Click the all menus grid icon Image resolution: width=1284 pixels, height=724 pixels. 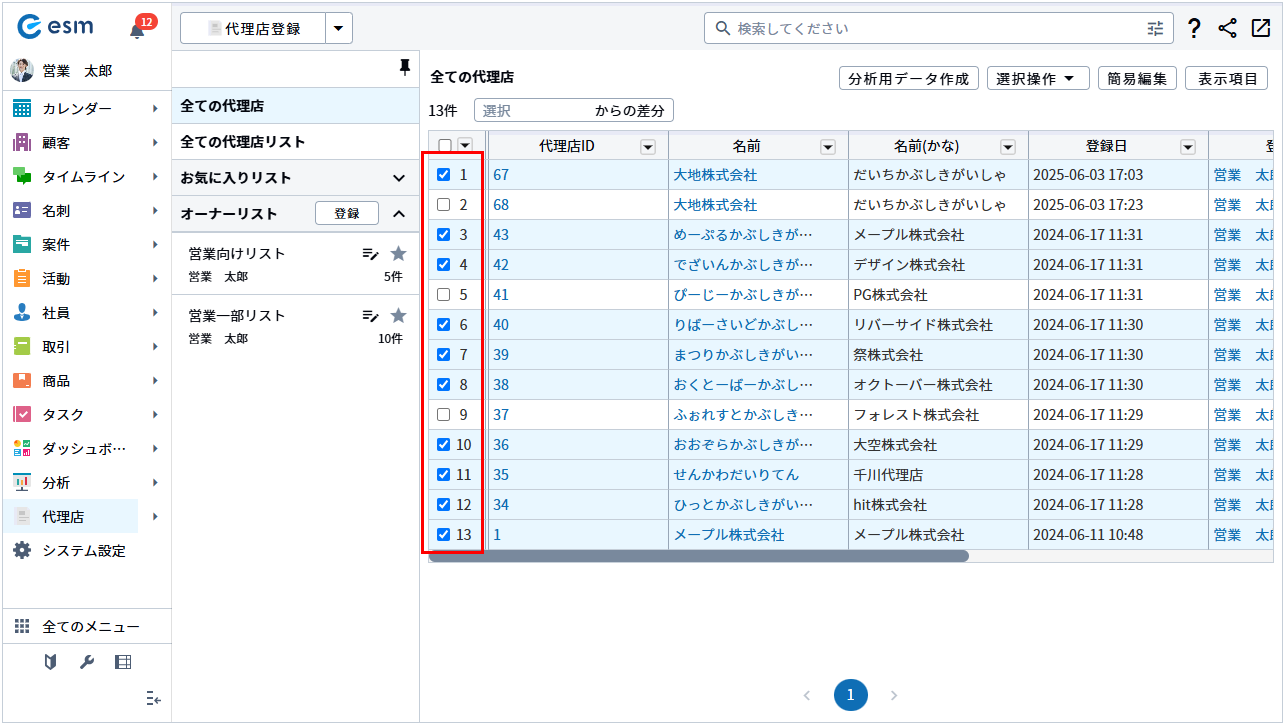click(x=22, y=626)
